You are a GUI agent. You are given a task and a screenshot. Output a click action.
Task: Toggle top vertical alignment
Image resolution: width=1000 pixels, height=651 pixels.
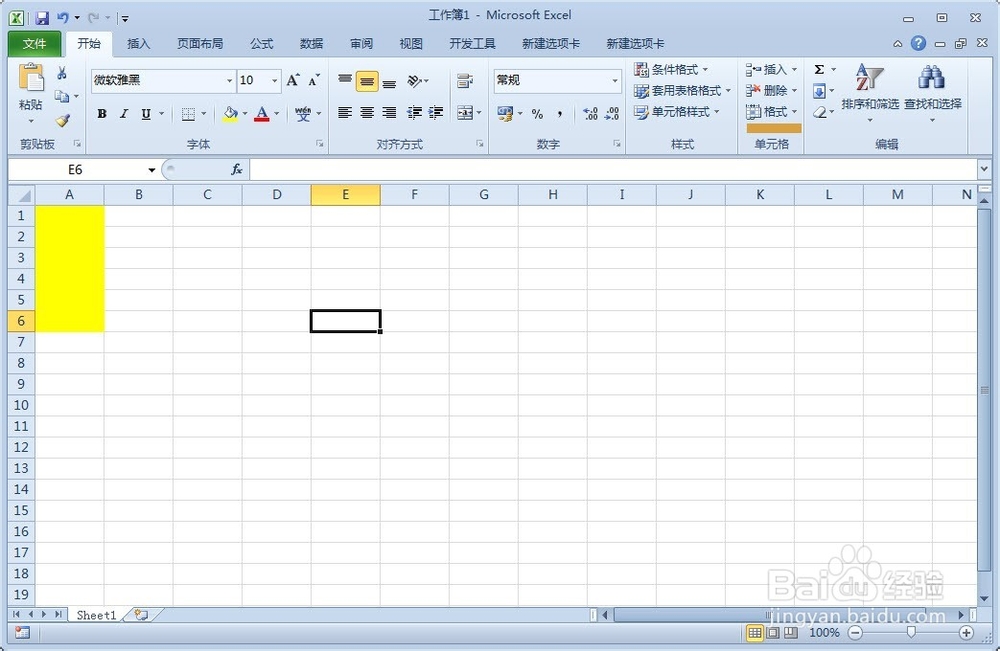[x=345, y=81]
